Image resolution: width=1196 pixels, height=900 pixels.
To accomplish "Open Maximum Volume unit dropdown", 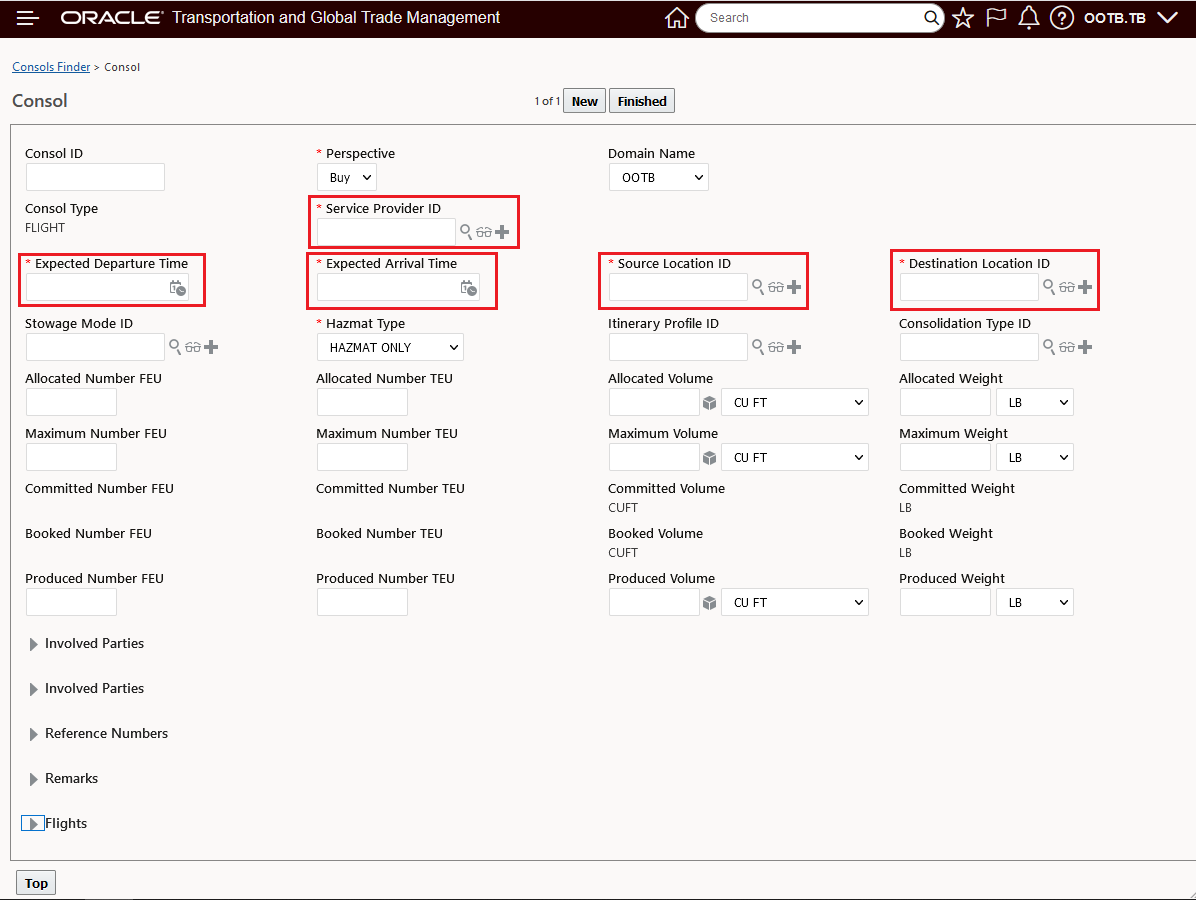I will 795,458.
